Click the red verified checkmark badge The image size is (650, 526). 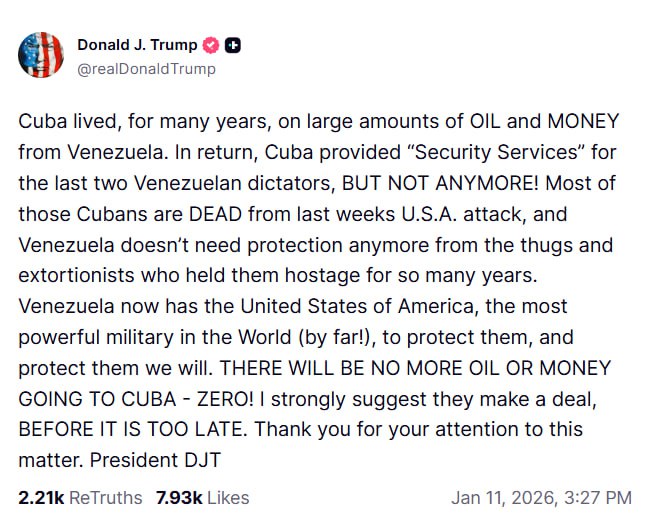tap(211, 45)
